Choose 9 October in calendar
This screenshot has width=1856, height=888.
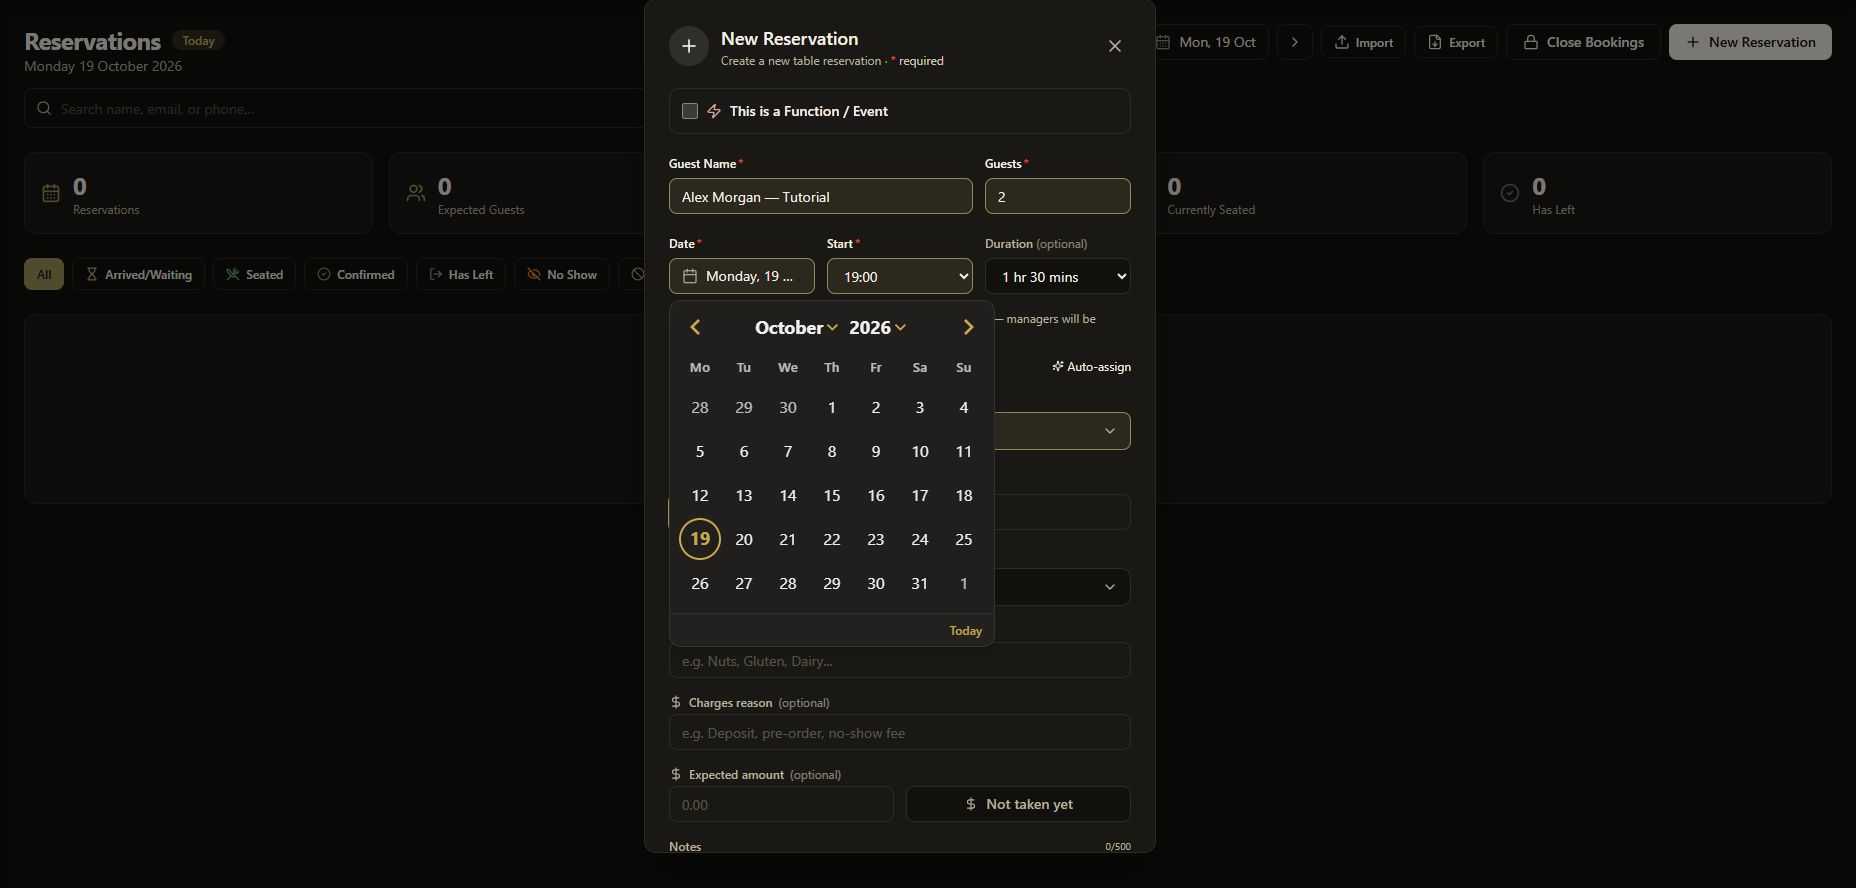pyautogui.click(x=876, y=451)
